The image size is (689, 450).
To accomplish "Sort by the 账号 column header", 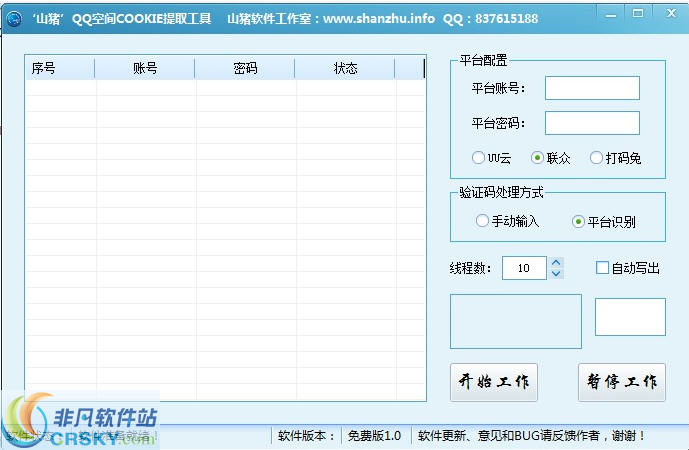I will [x=145, y=68].
